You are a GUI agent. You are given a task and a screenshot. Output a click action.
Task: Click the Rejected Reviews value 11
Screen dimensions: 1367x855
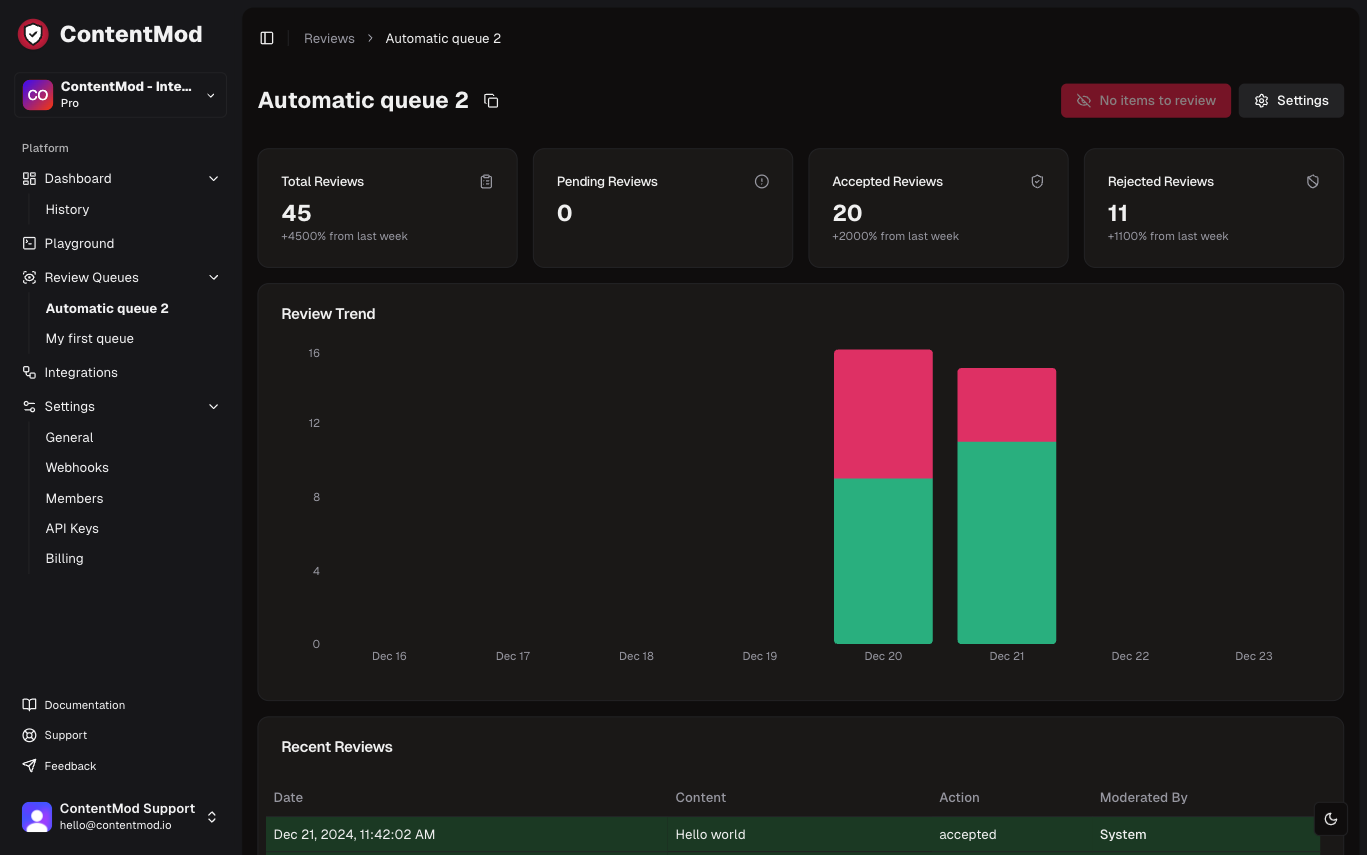click(x=1118, y=213)
